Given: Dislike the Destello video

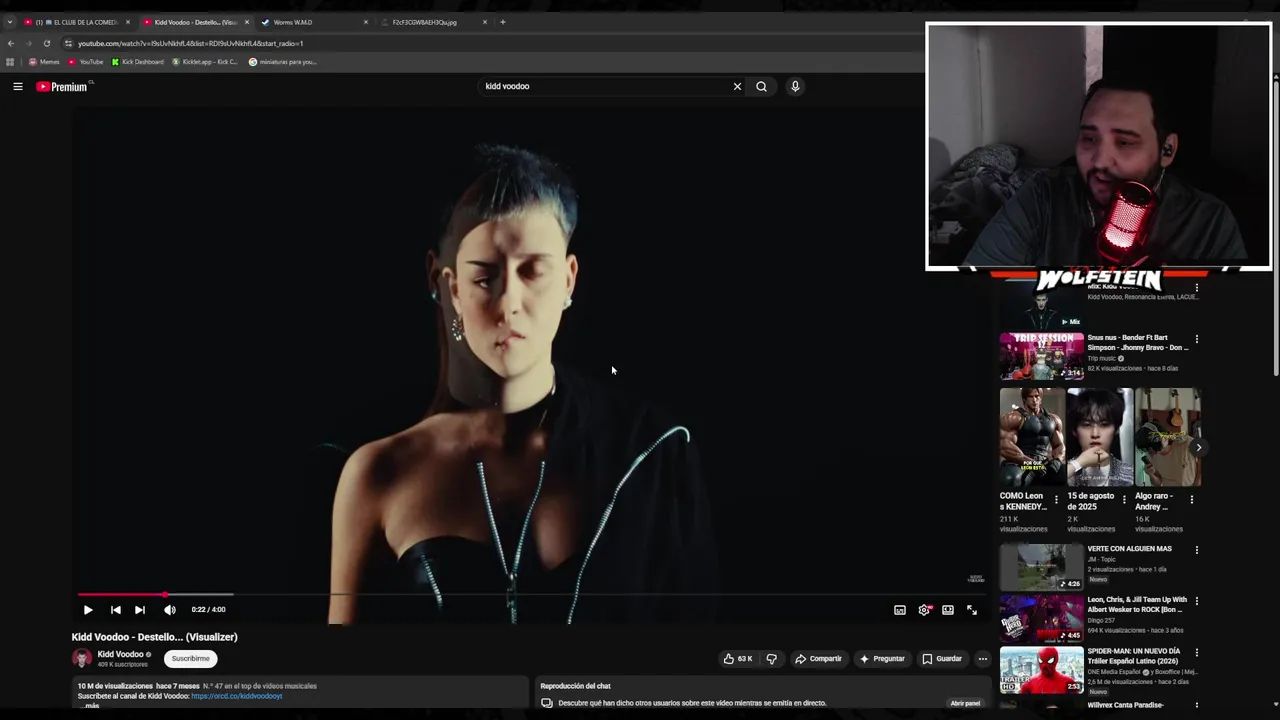Looking at the screenshot, I should point(772,659).
